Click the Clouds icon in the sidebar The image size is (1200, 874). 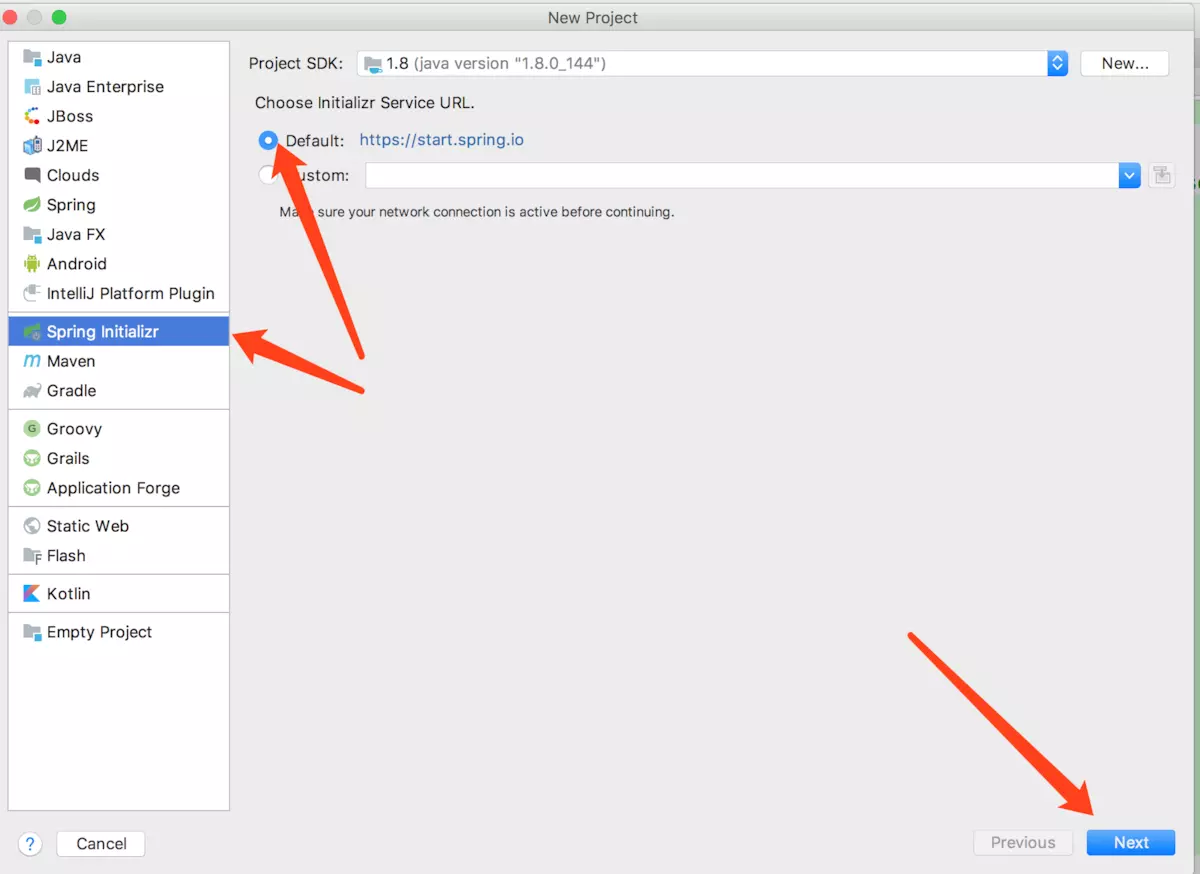[x=32, y=175]
